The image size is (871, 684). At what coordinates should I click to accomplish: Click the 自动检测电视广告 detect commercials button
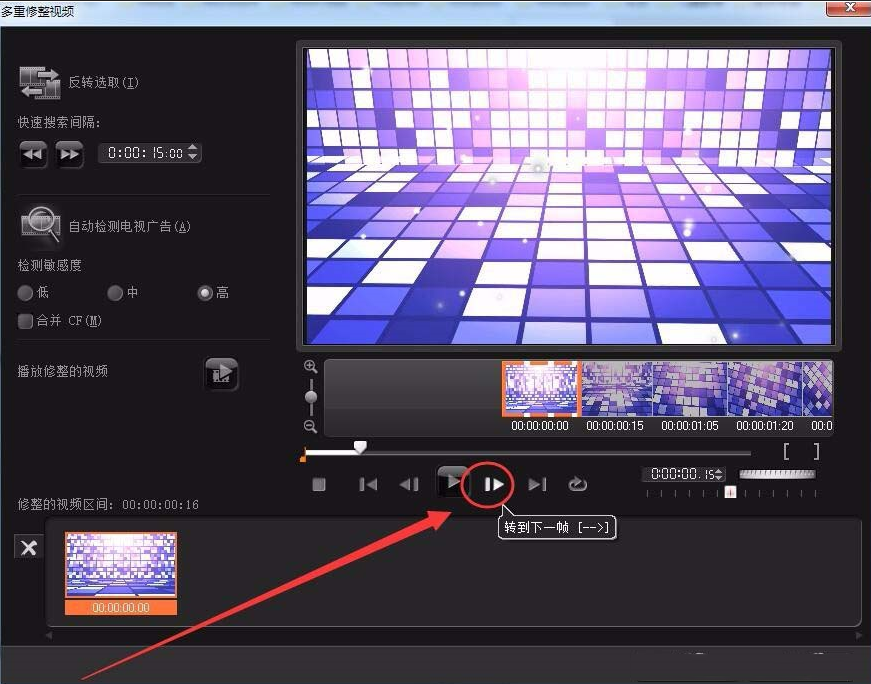(x=40, y=222)
